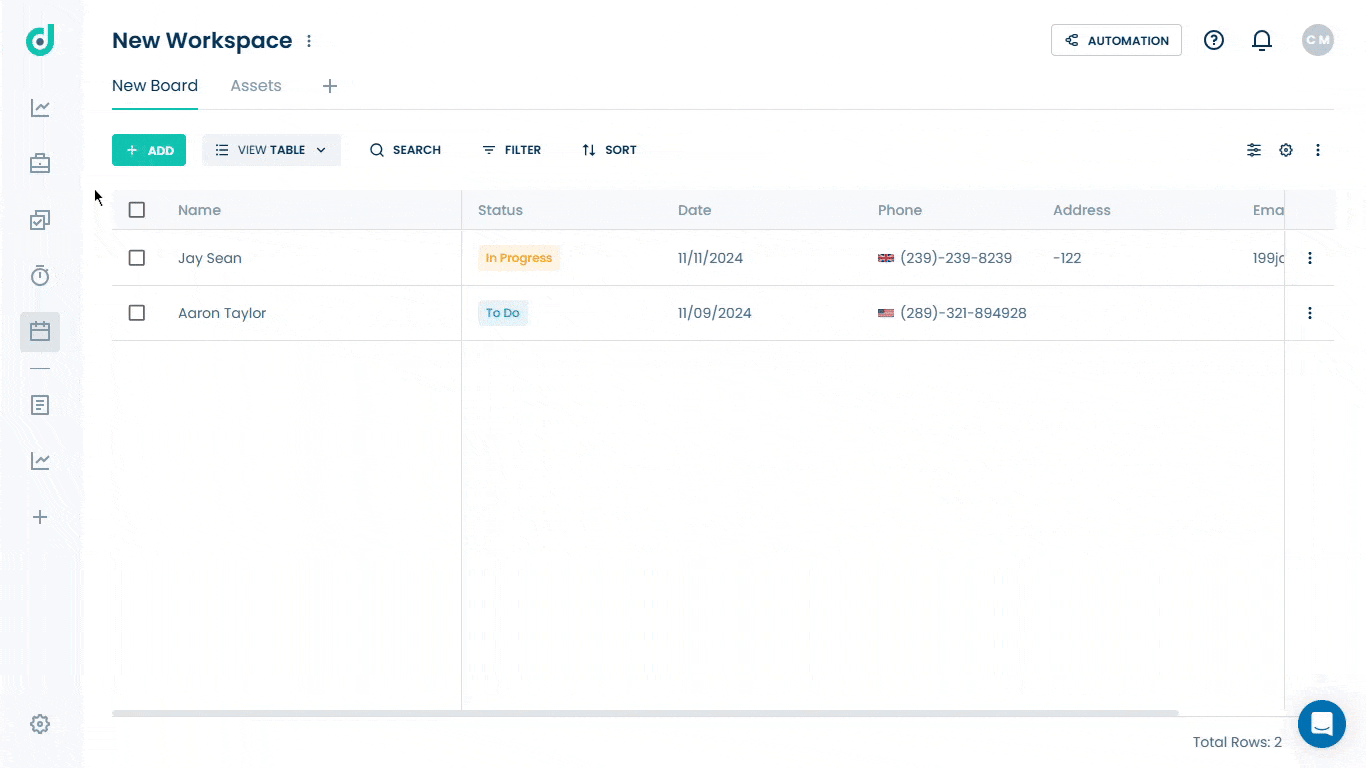Open row options for Jay Sean
The image size is (1366, 768).
[1310, 258]
